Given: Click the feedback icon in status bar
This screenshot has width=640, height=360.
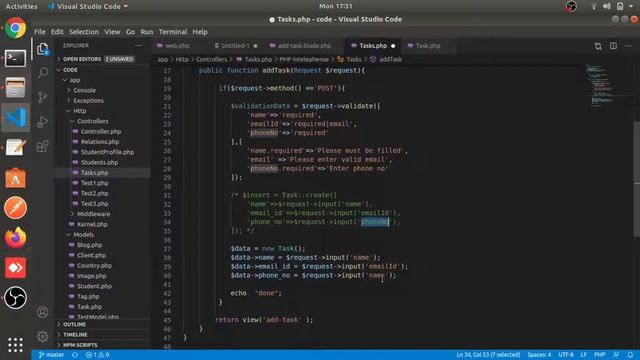Looking at the screenshot, I should coord(616,355).
